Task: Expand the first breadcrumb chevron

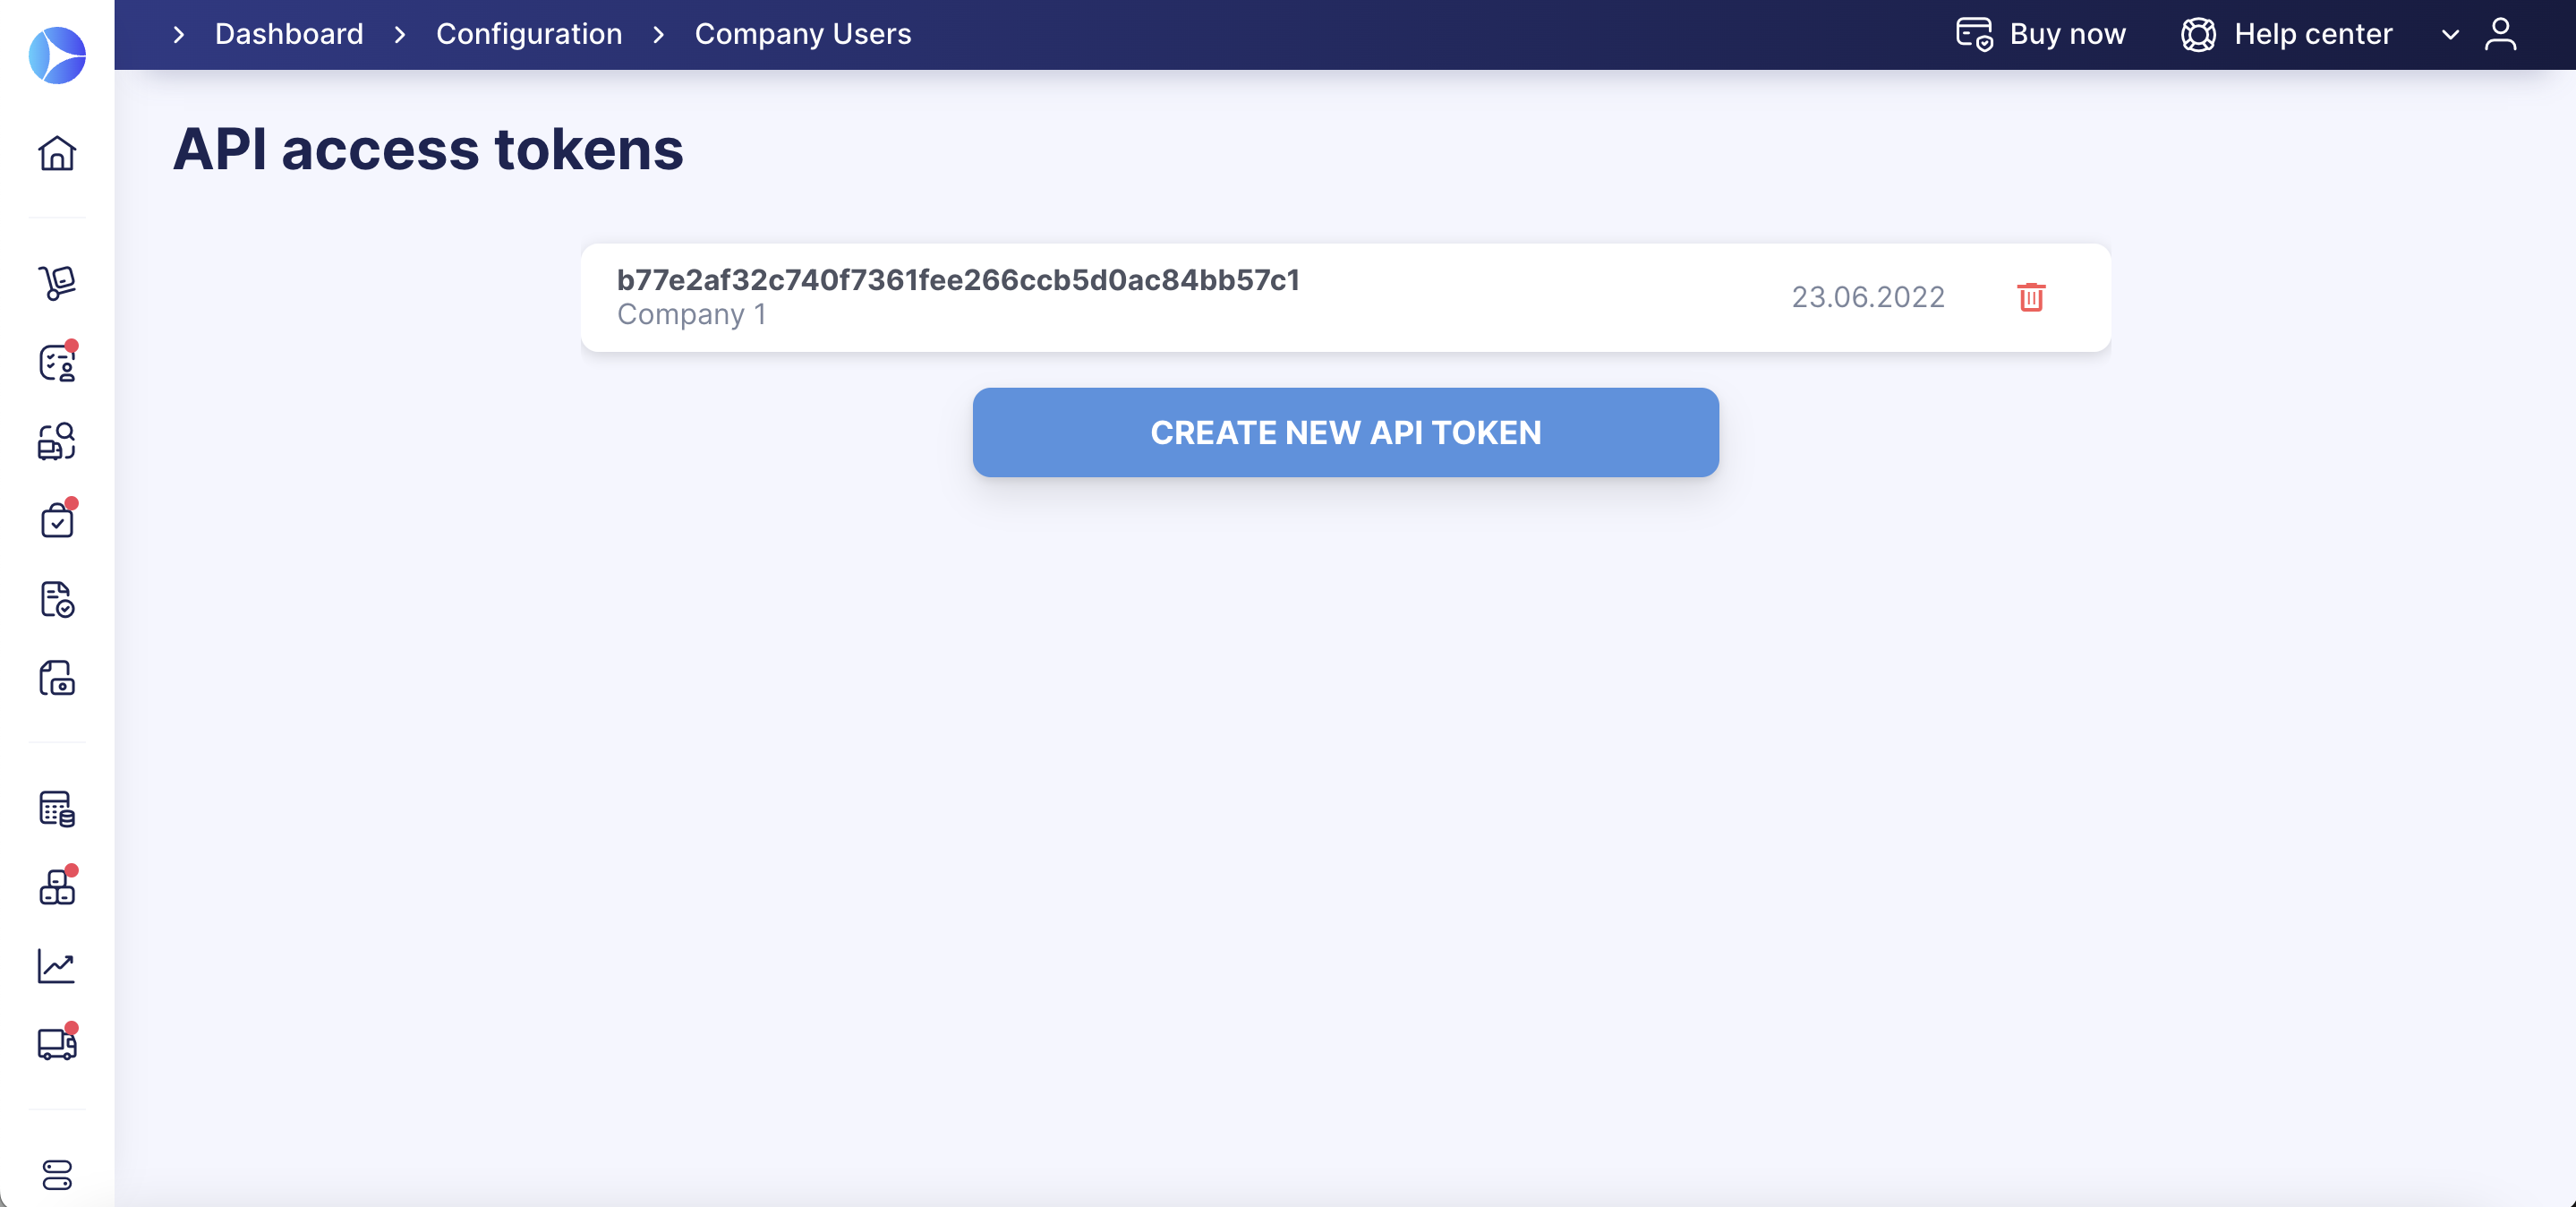Action: (x=179, y=34)
